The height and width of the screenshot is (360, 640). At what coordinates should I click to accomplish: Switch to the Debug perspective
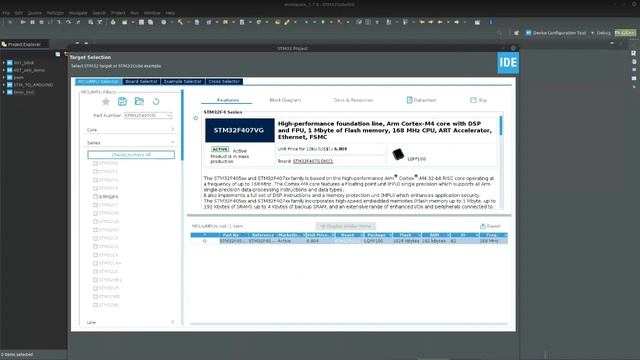603,33
